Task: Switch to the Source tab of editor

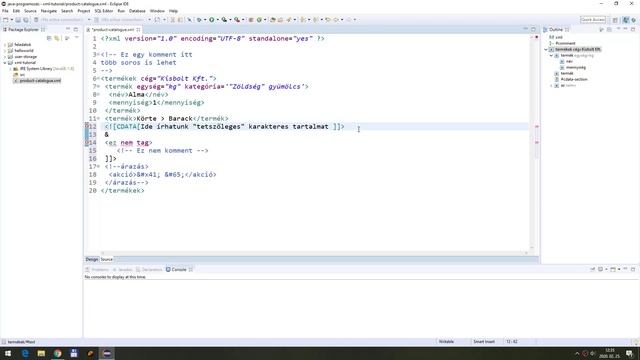Action: tap(107, 259)
